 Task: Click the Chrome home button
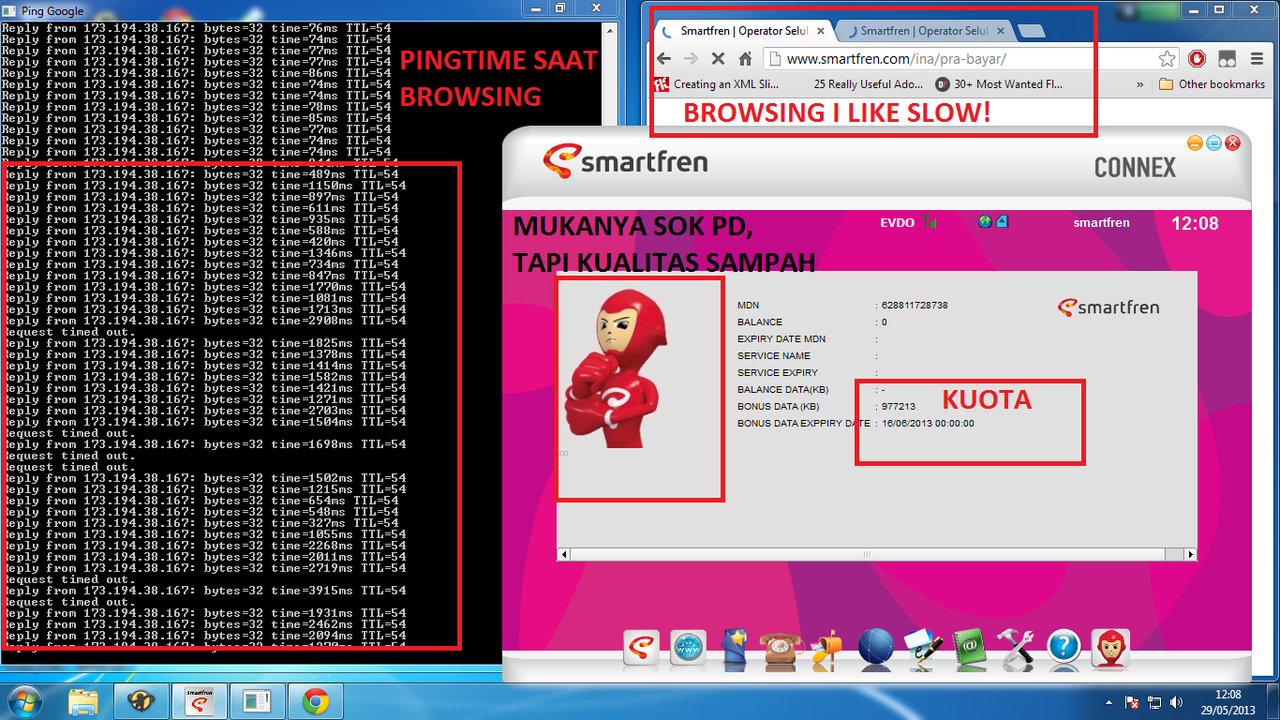click(744, 59)
